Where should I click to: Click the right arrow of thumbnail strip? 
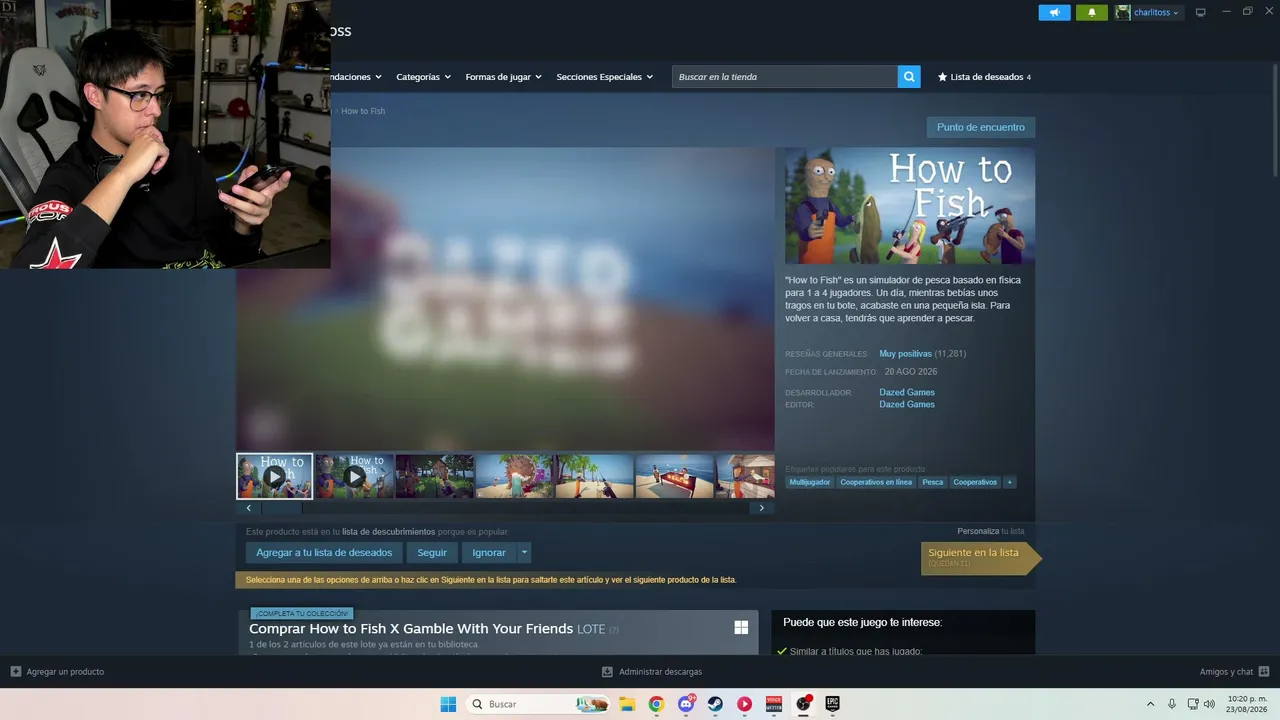[x=761, y=508]
